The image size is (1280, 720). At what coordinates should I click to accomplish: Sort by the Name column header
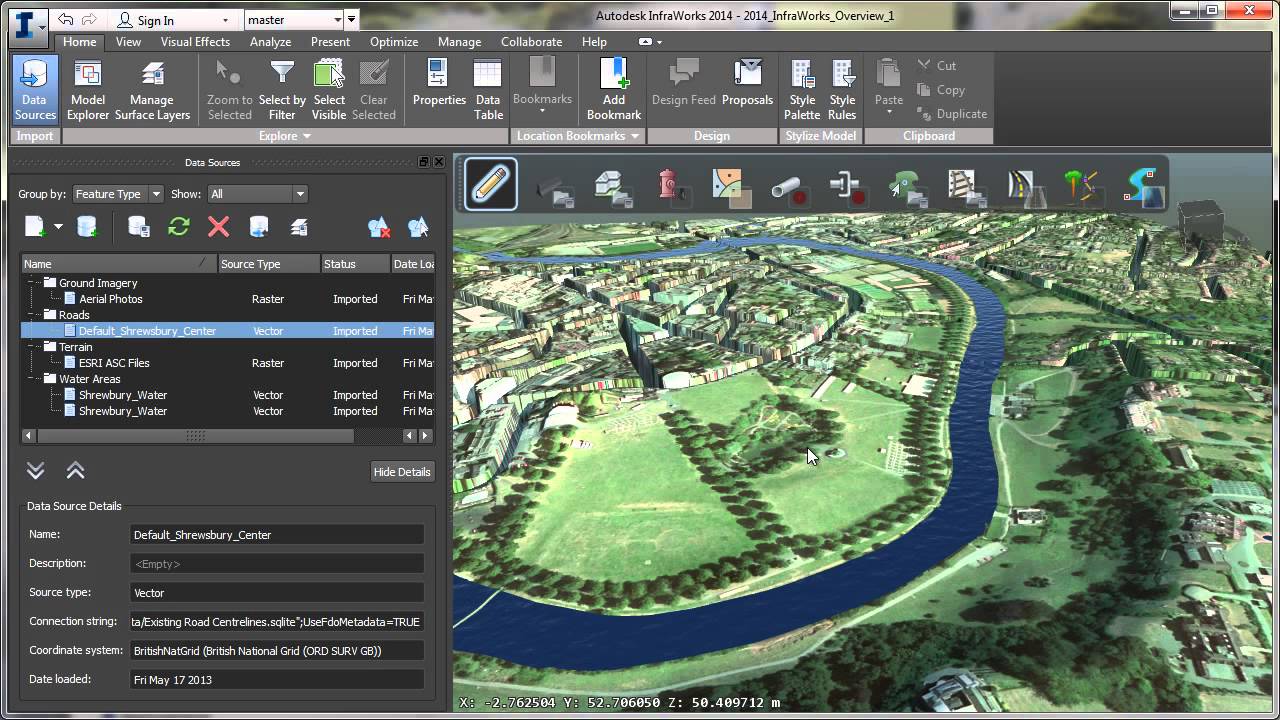coord(119,264)
